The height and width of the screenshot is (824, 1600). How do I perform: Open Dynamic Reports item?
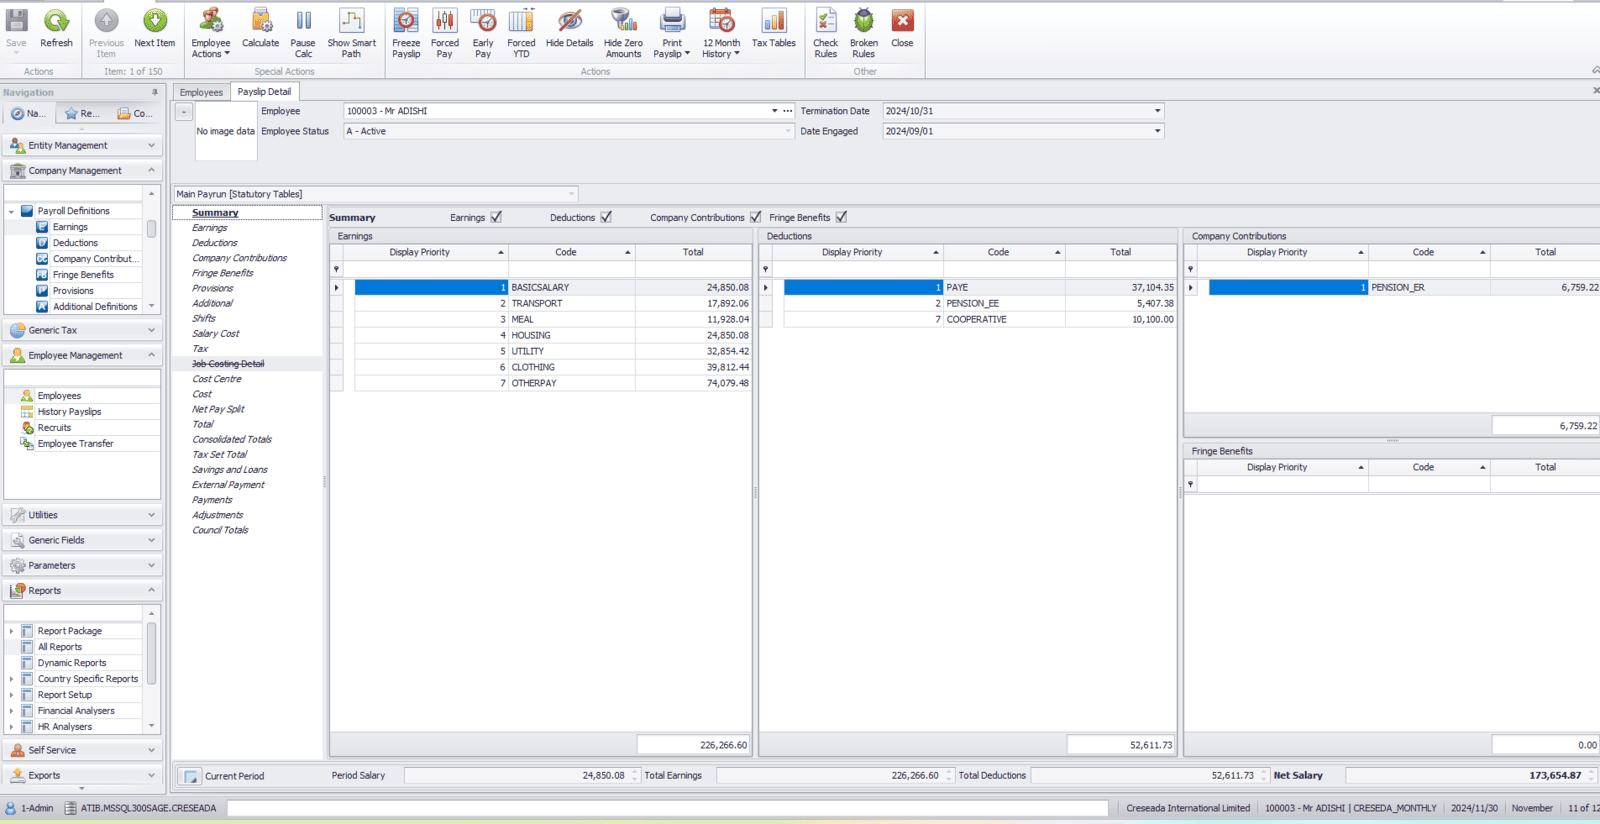click(x=71, y=663)
